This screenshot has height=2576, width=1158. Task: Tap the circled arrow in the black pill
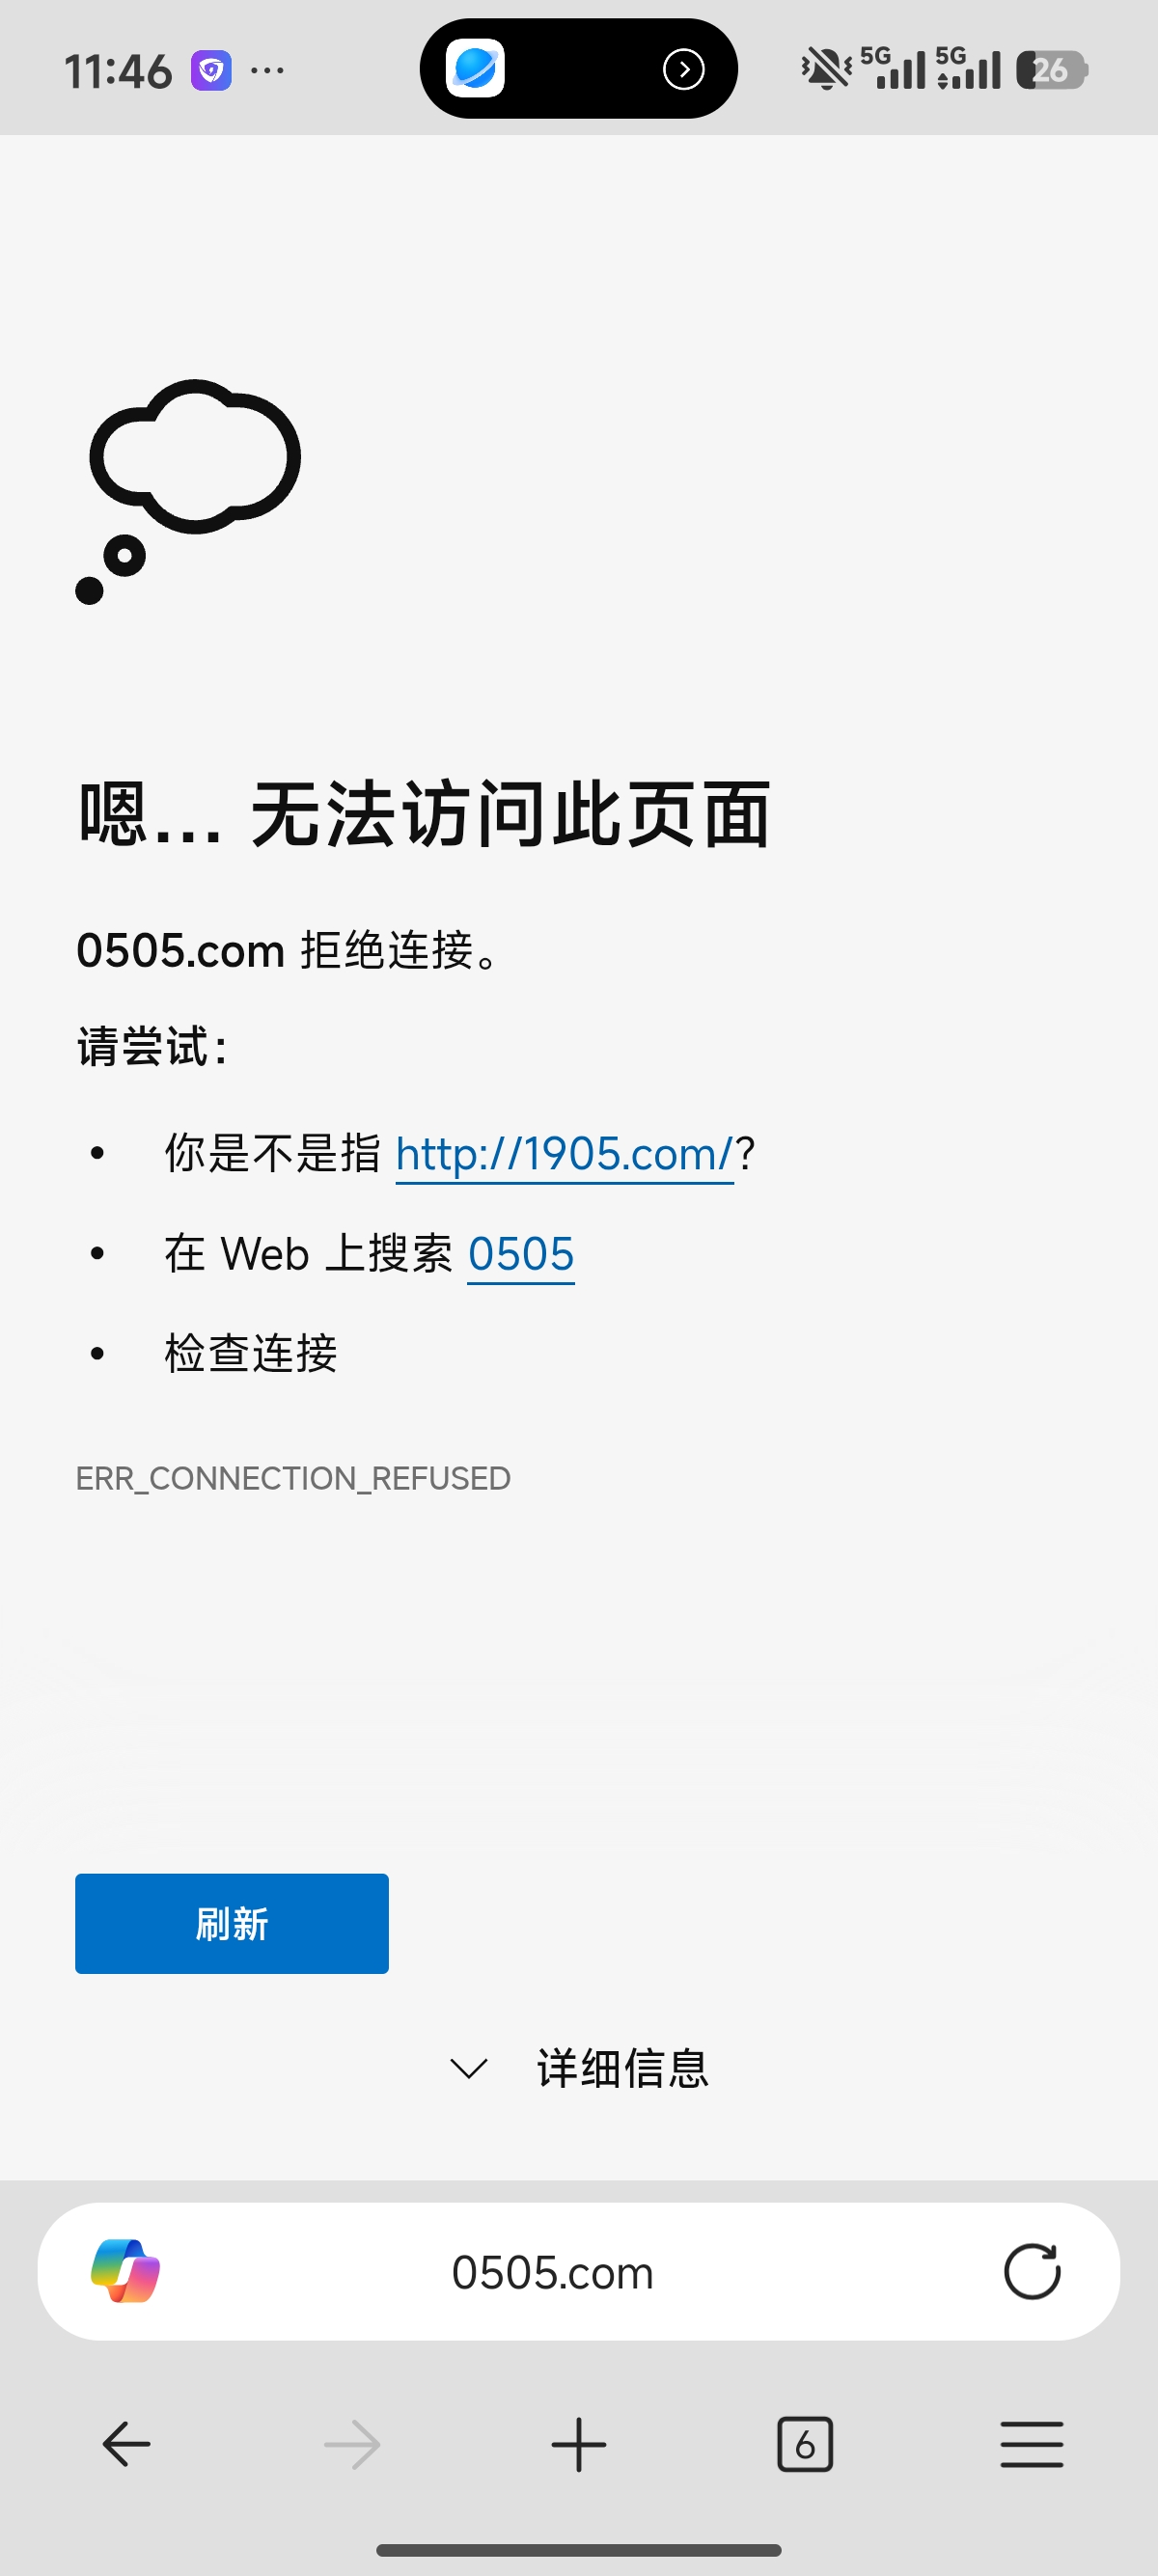point(684,69)
